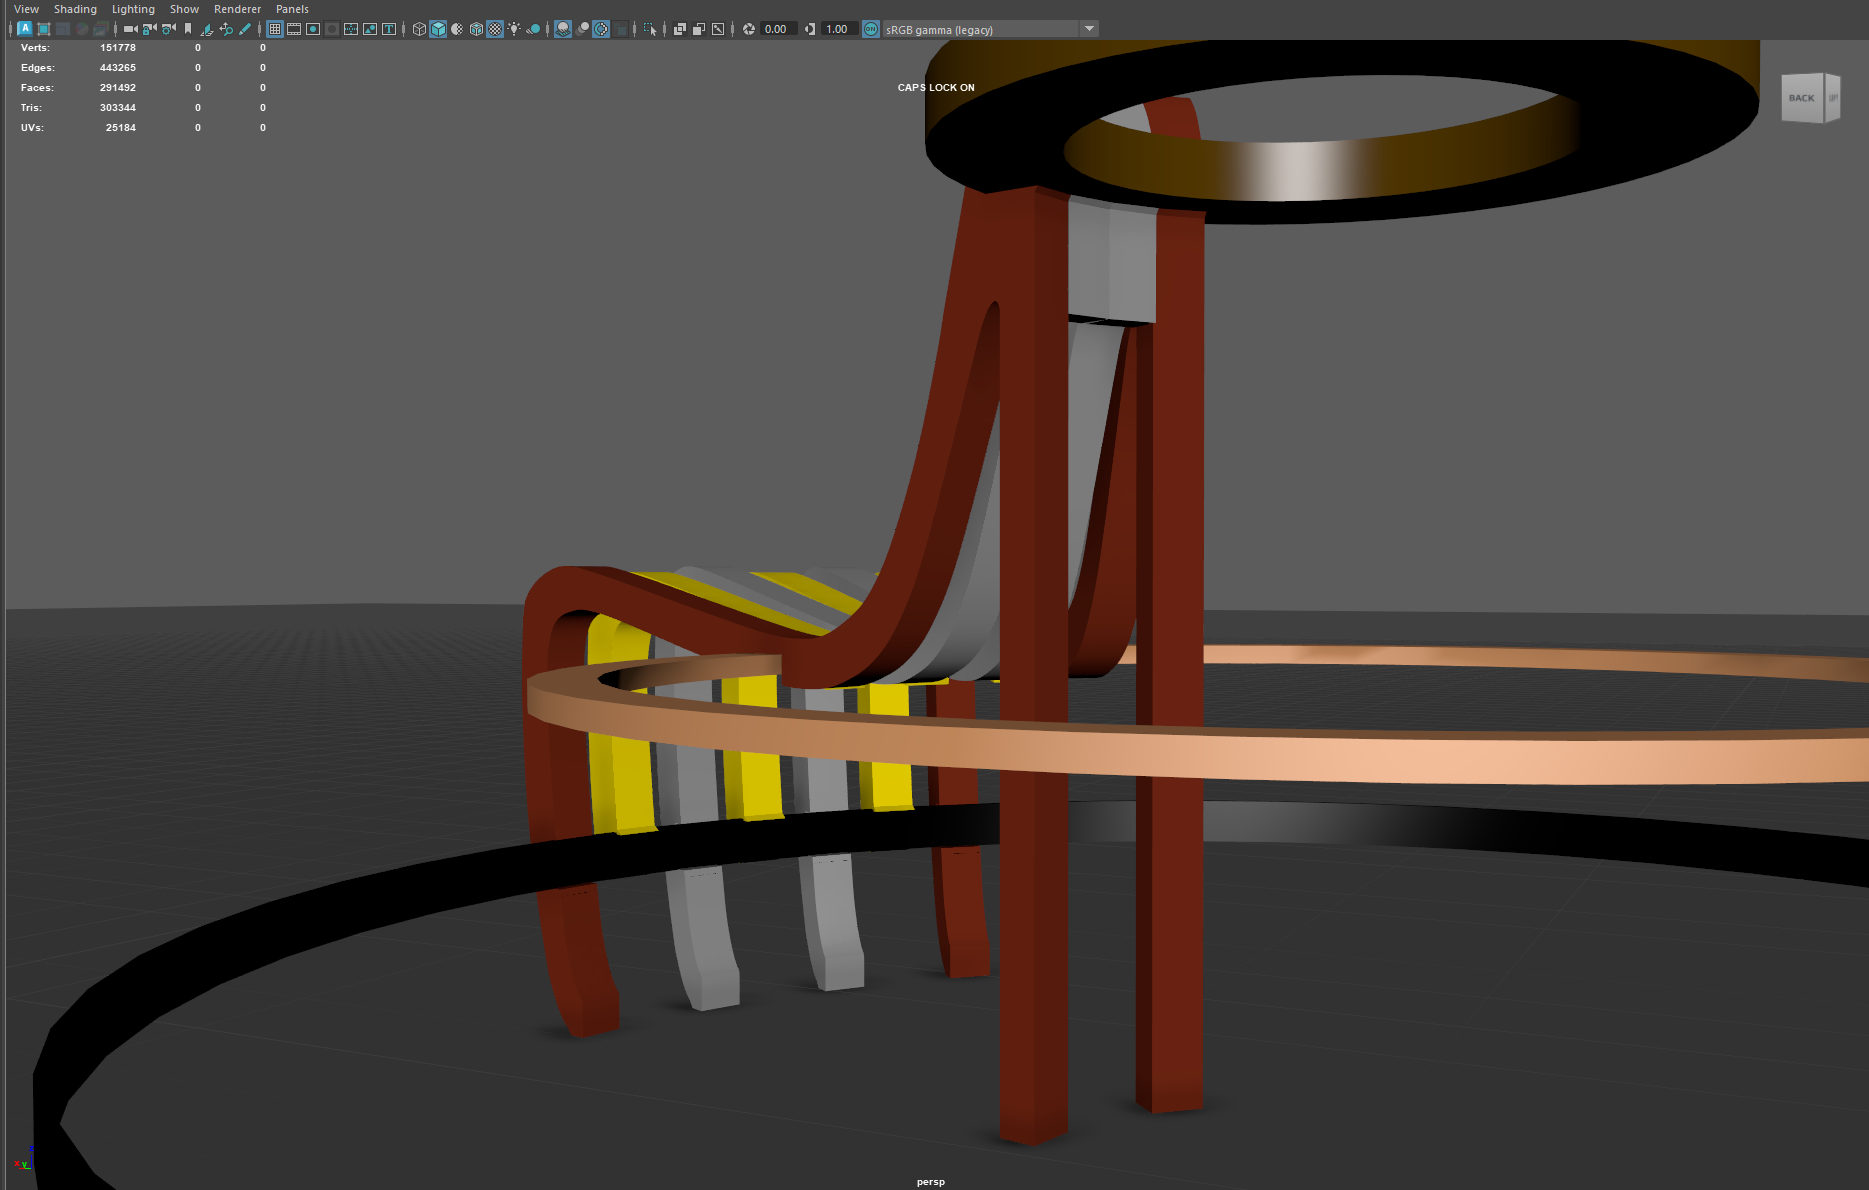Activate the bookmark view icon
Image resolution: width=1869 pixels, height=1190 pixels.
188,29
